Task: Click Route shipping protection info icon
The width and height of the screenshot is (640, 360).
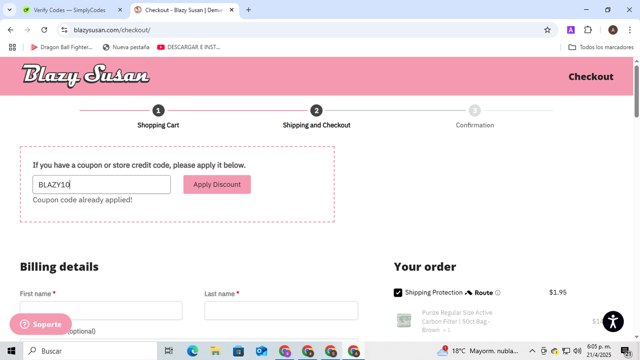Action: click(x=498, y=293)
